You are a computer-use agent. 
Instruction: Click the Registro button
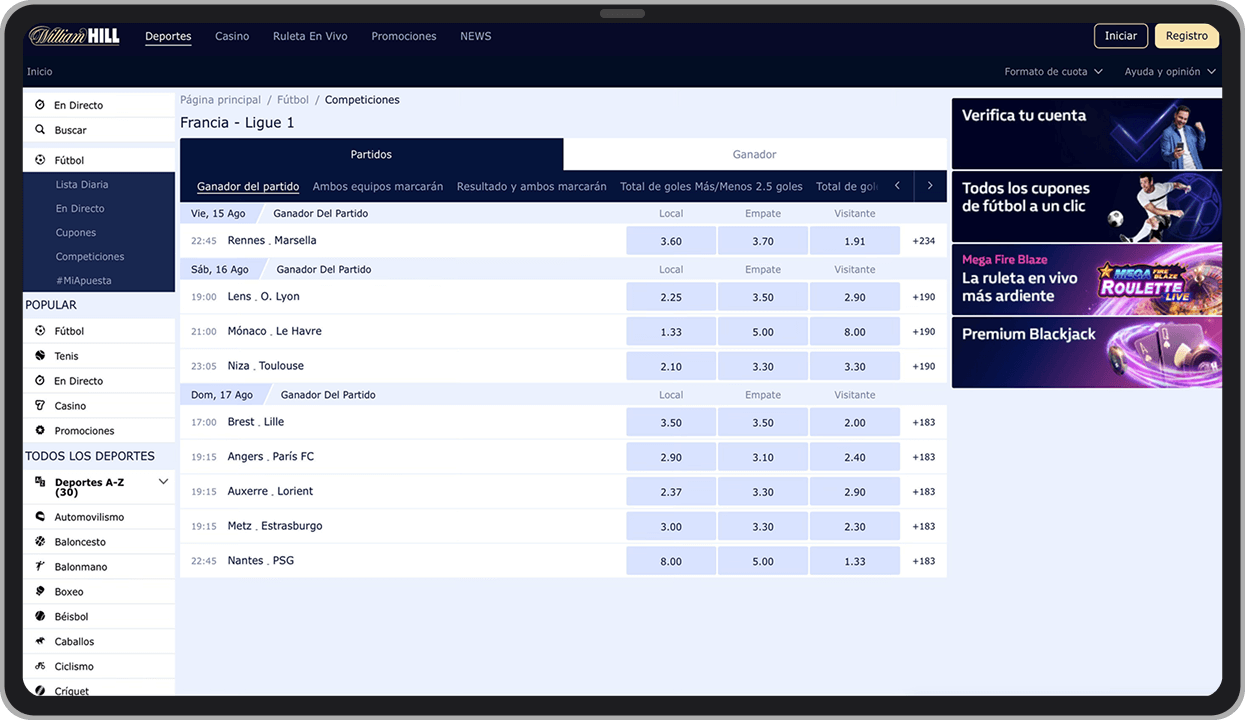1187,36
